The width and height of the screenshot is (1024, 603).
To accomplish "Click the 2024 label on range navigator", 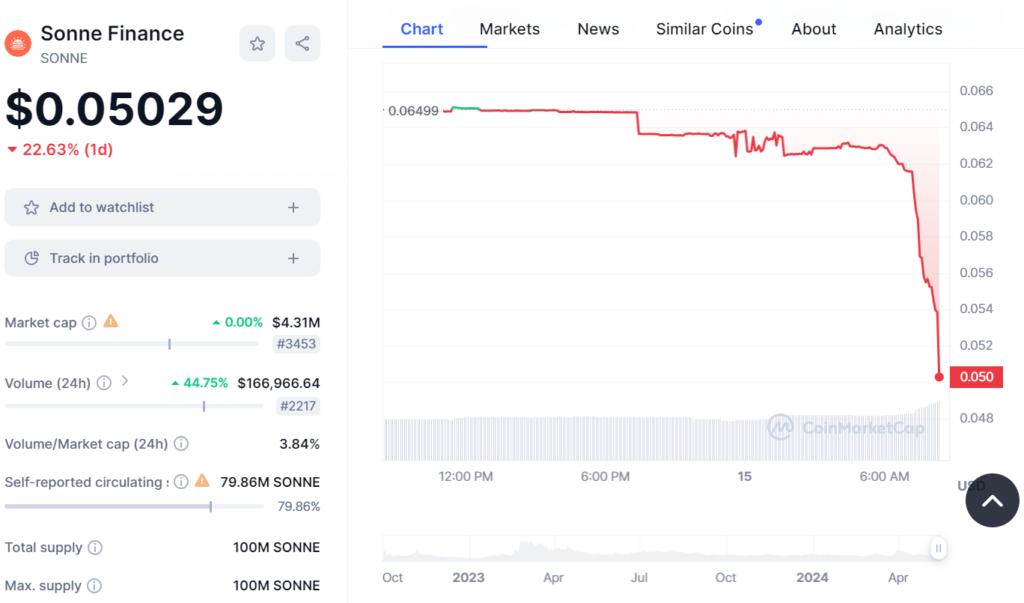I will pyautogui.click(x=812, y=578).
